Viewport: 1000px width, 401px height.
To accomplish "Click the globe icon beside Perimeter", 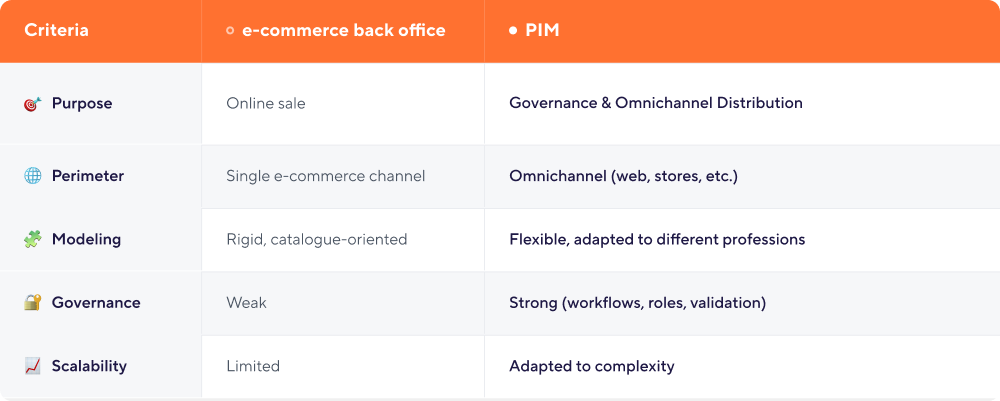I will [x=32, y=176].
